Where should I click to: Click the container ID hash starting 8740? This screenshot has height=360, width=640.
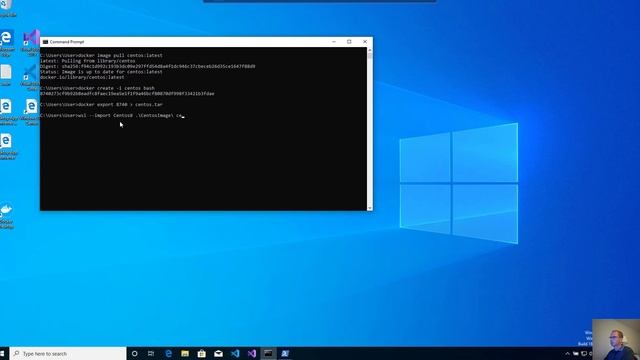point(127,93)
